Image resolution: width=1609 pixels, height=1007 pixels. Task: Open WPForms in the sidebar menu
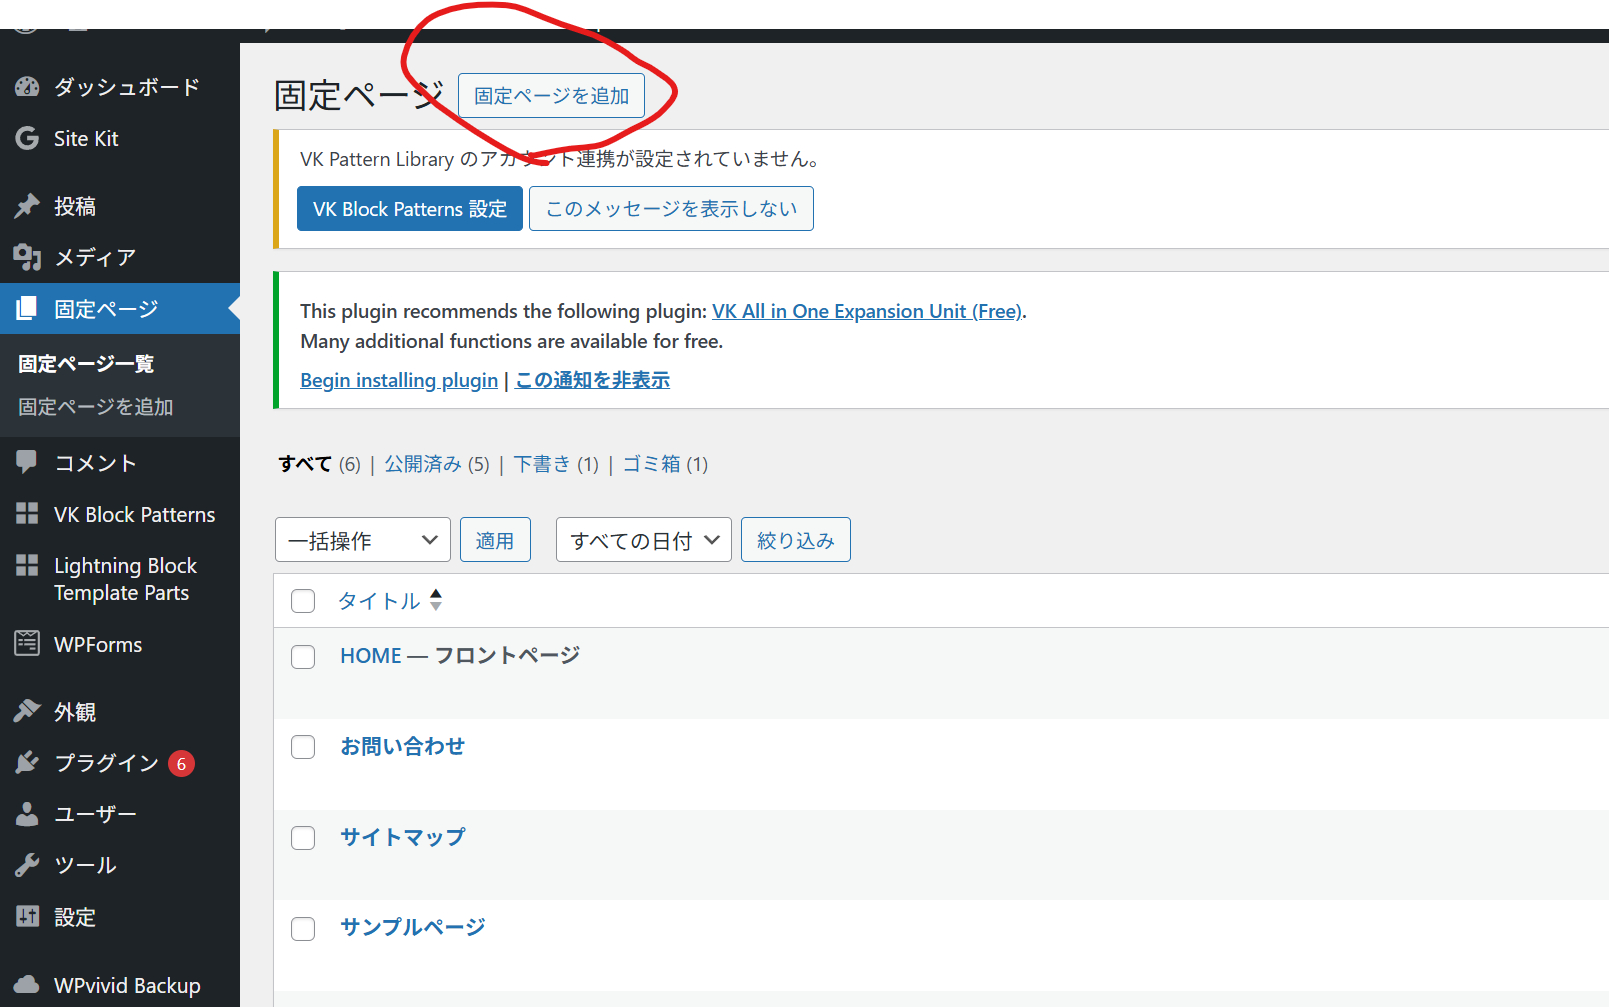120,644
